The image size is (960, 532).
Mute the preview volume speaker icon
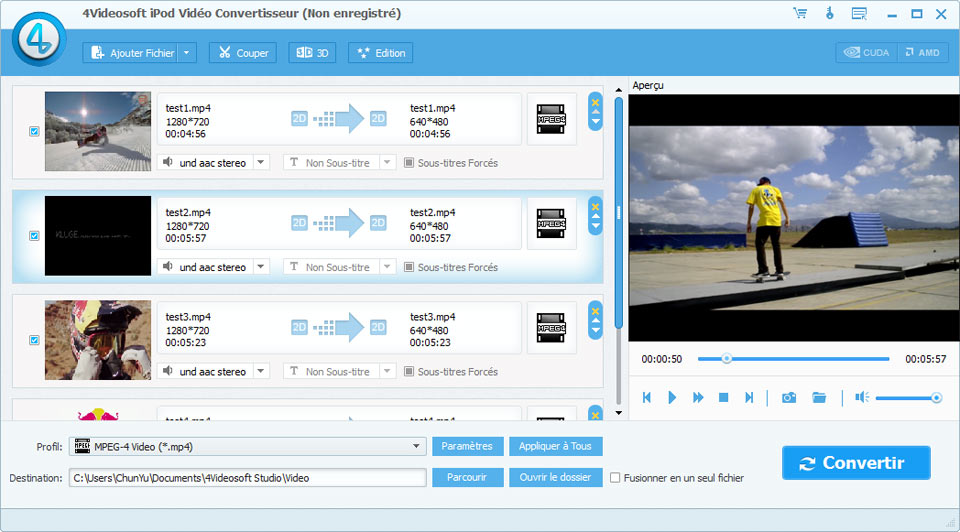861,398
